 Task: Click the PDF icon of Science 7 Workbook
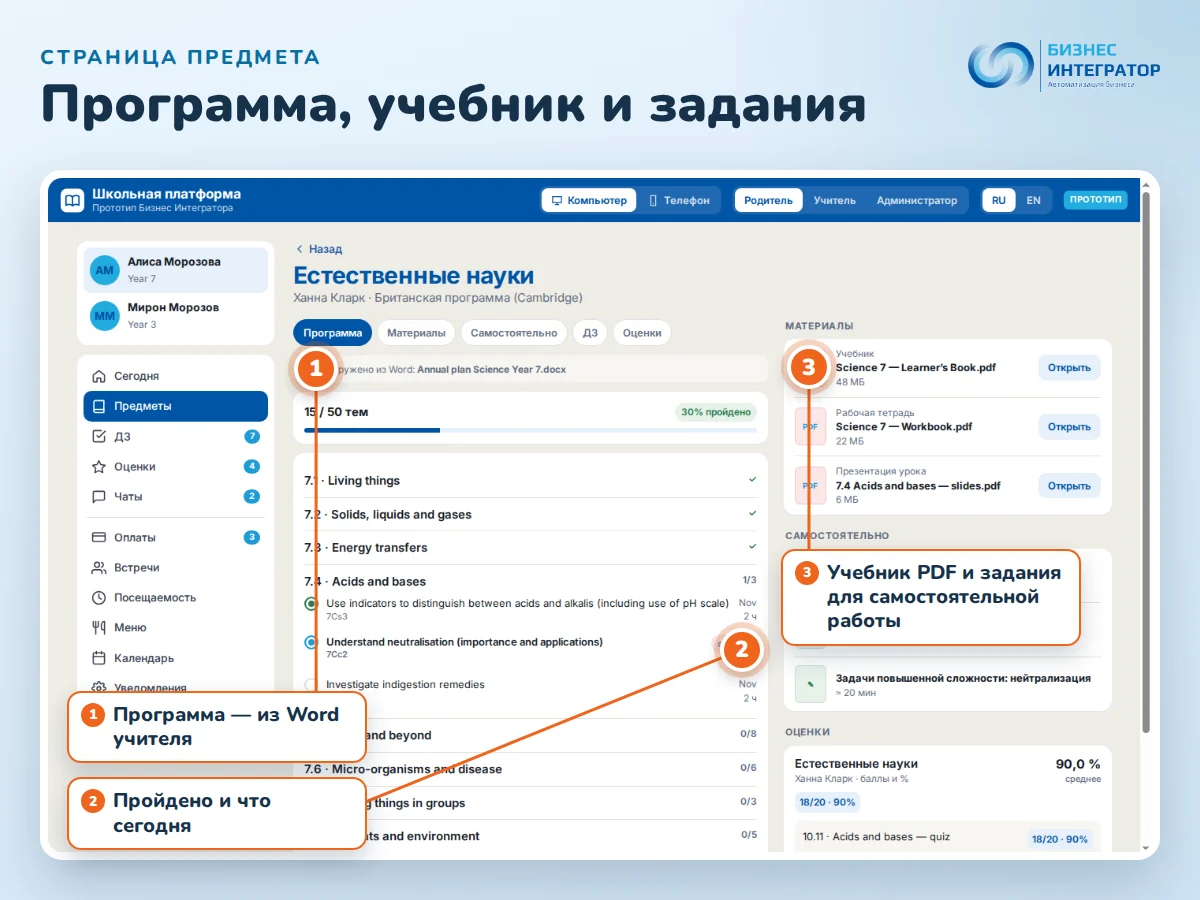click(810, 426)
